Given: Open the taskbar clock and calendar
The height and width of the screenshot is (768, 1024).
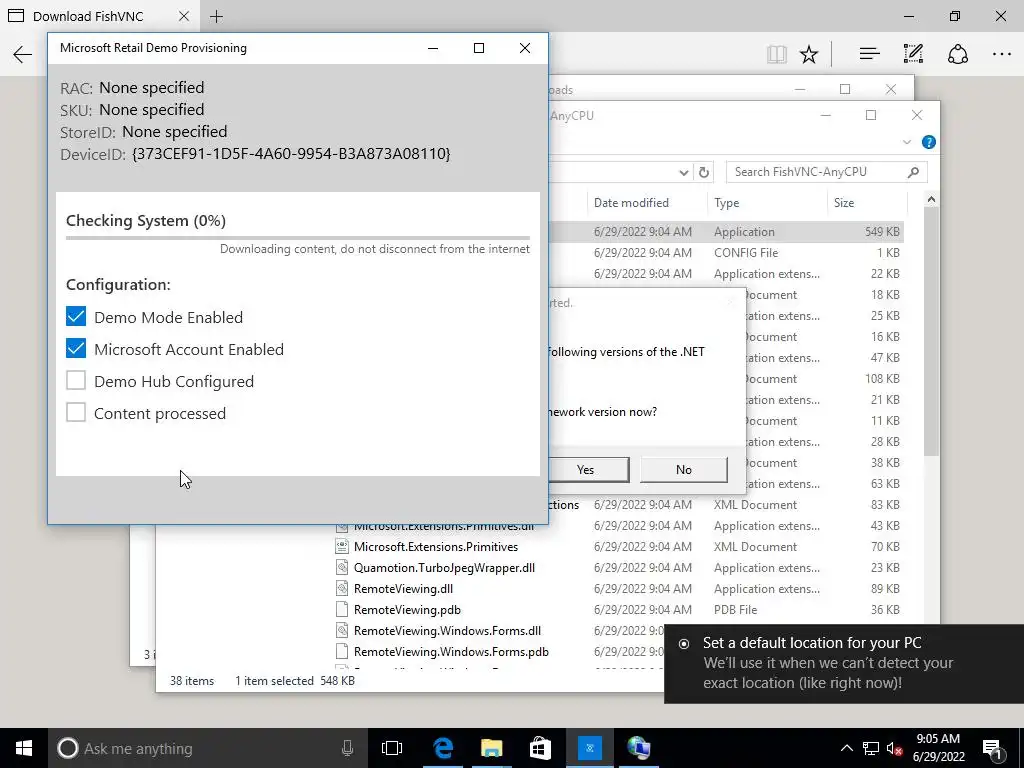Looking at the screenshot, I should (938, 748).
